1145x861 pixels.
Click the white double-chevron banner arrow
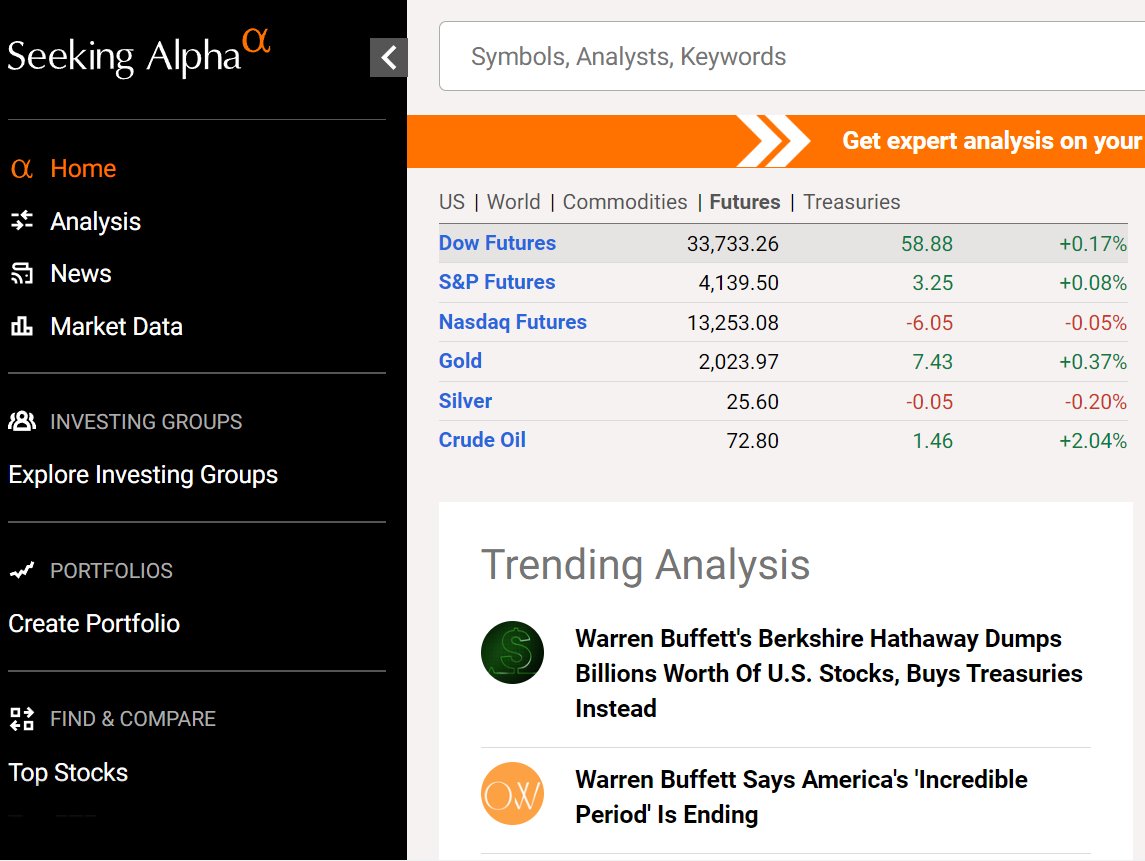(x=774, y=141)
